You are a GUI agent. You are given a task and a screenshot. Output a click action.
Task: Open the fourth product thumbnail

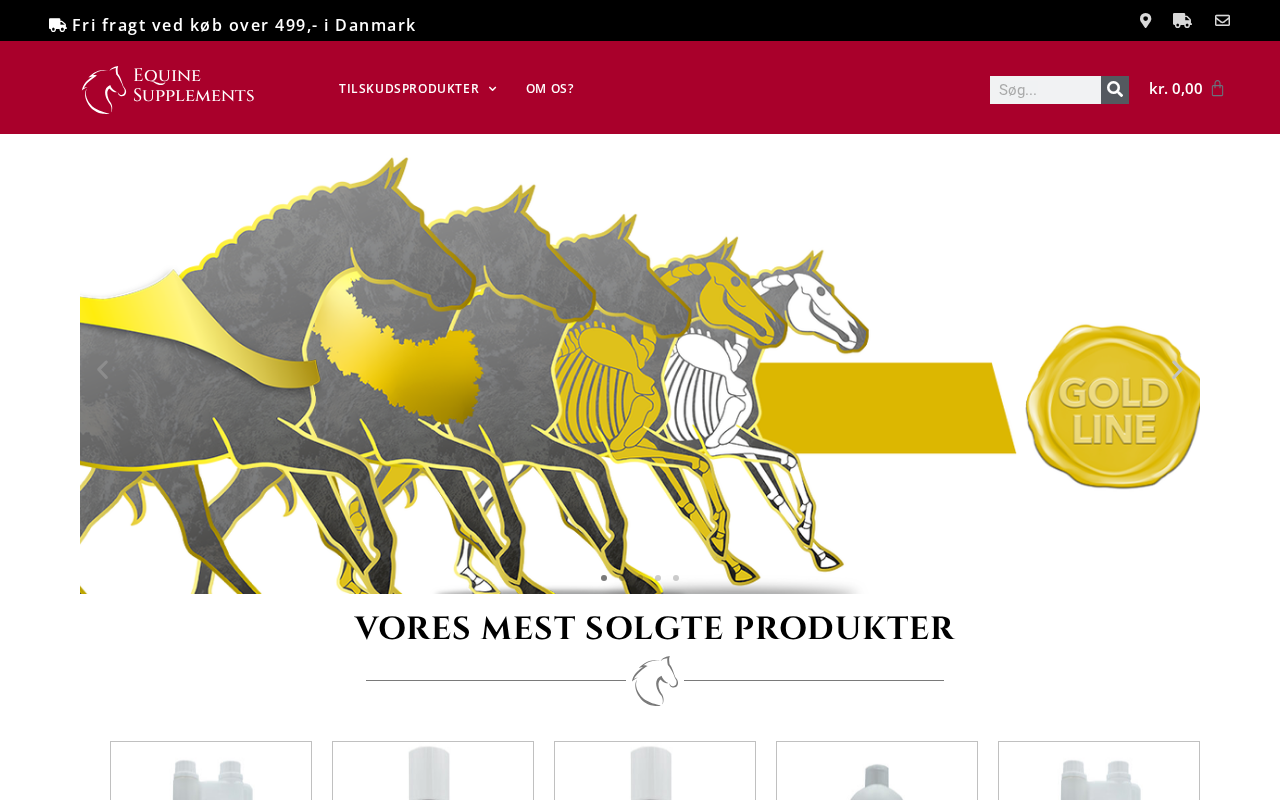coord(877,771)
